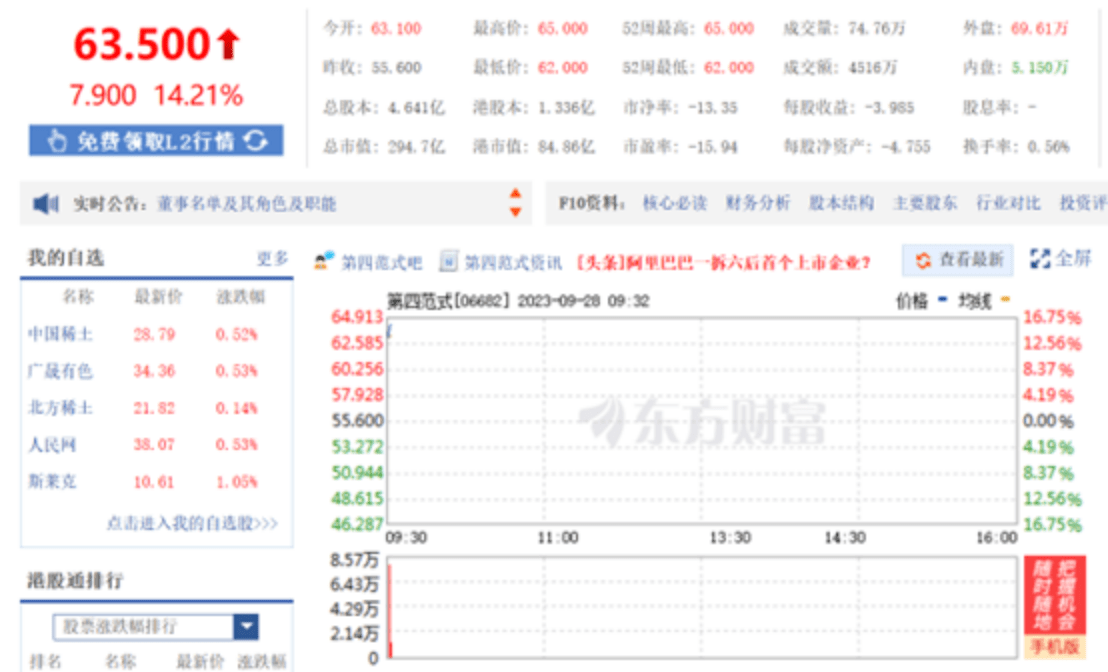Click the 均线 orange legend marker
1108x672 pixels.
tap(1006, 300)
